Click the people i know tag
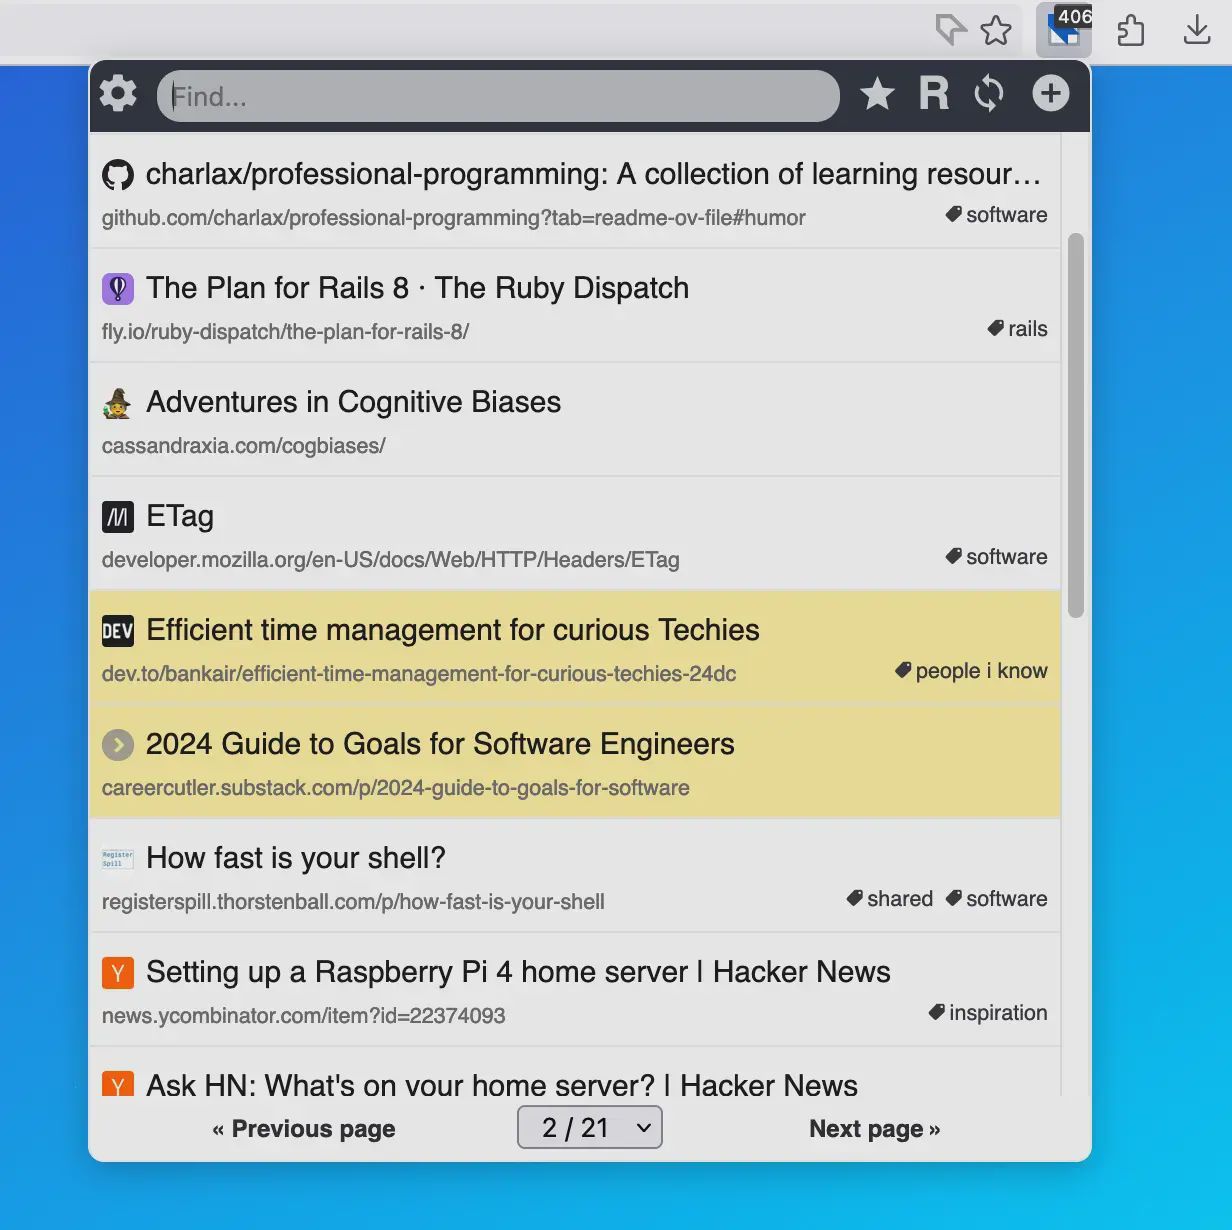 point(972,671)
